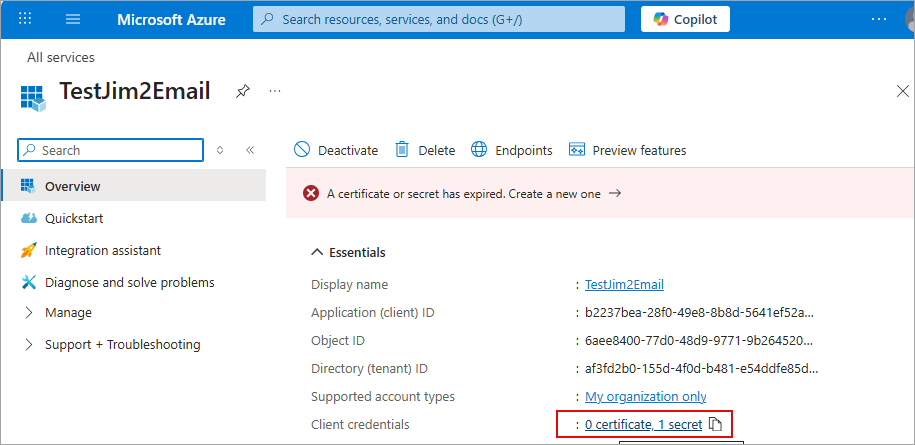This screenshot has width=915, height=445.
Task: Open the hamburger portal menu
Action: point(73,19)
